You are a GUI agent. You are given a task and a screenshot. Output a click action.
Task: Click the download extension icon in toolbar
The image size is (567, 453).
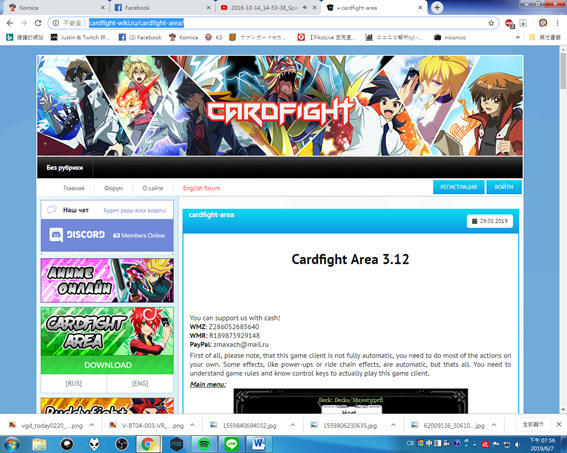[x=523, y=23]
